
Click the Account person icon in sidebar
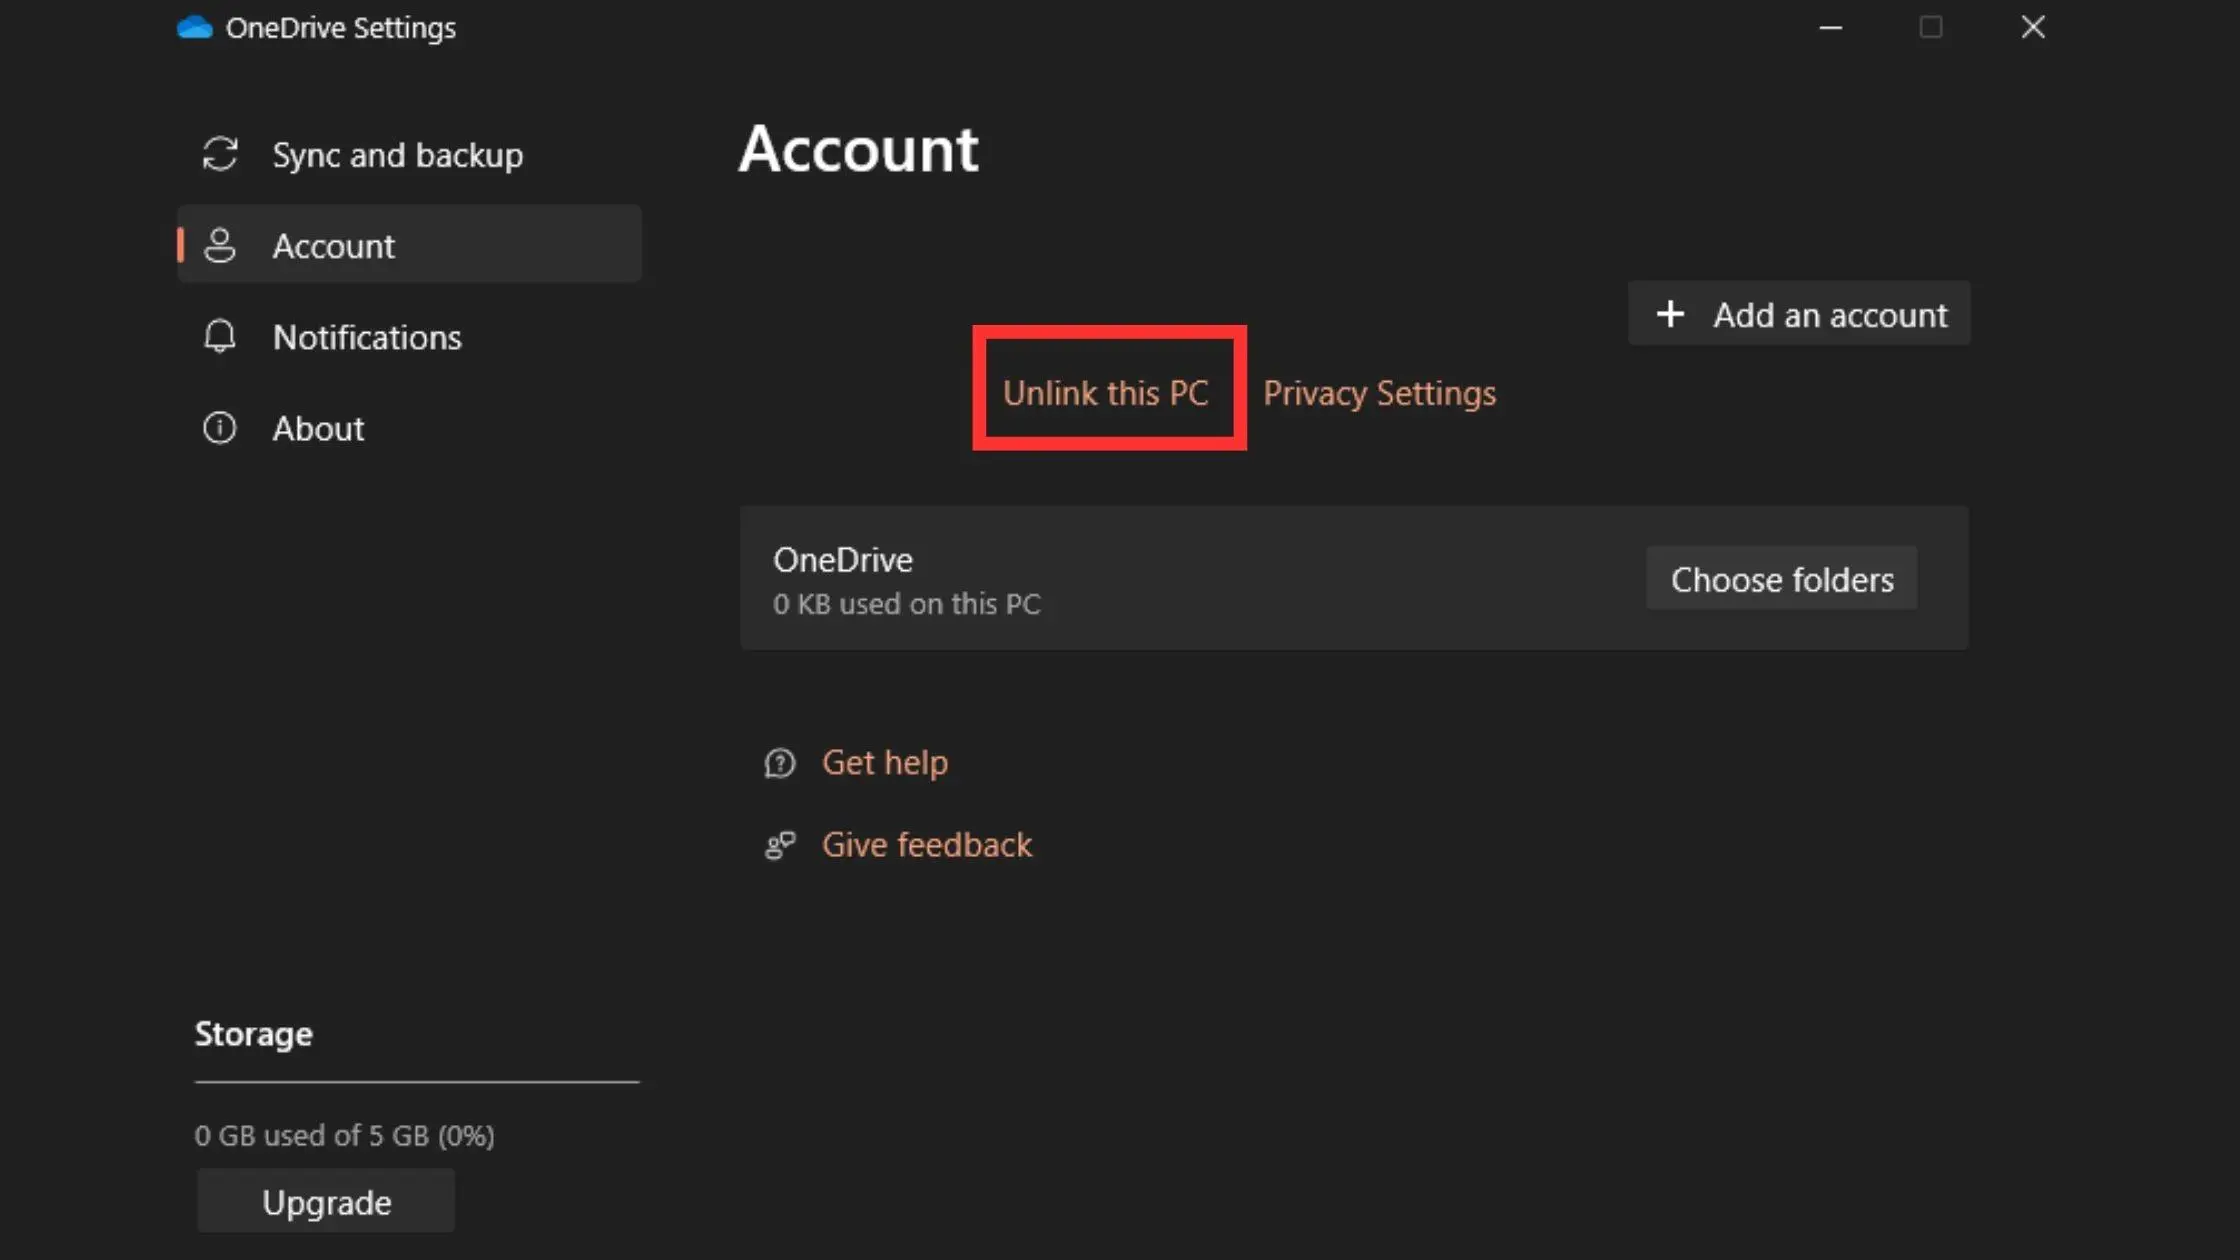(x=220, y=245)
